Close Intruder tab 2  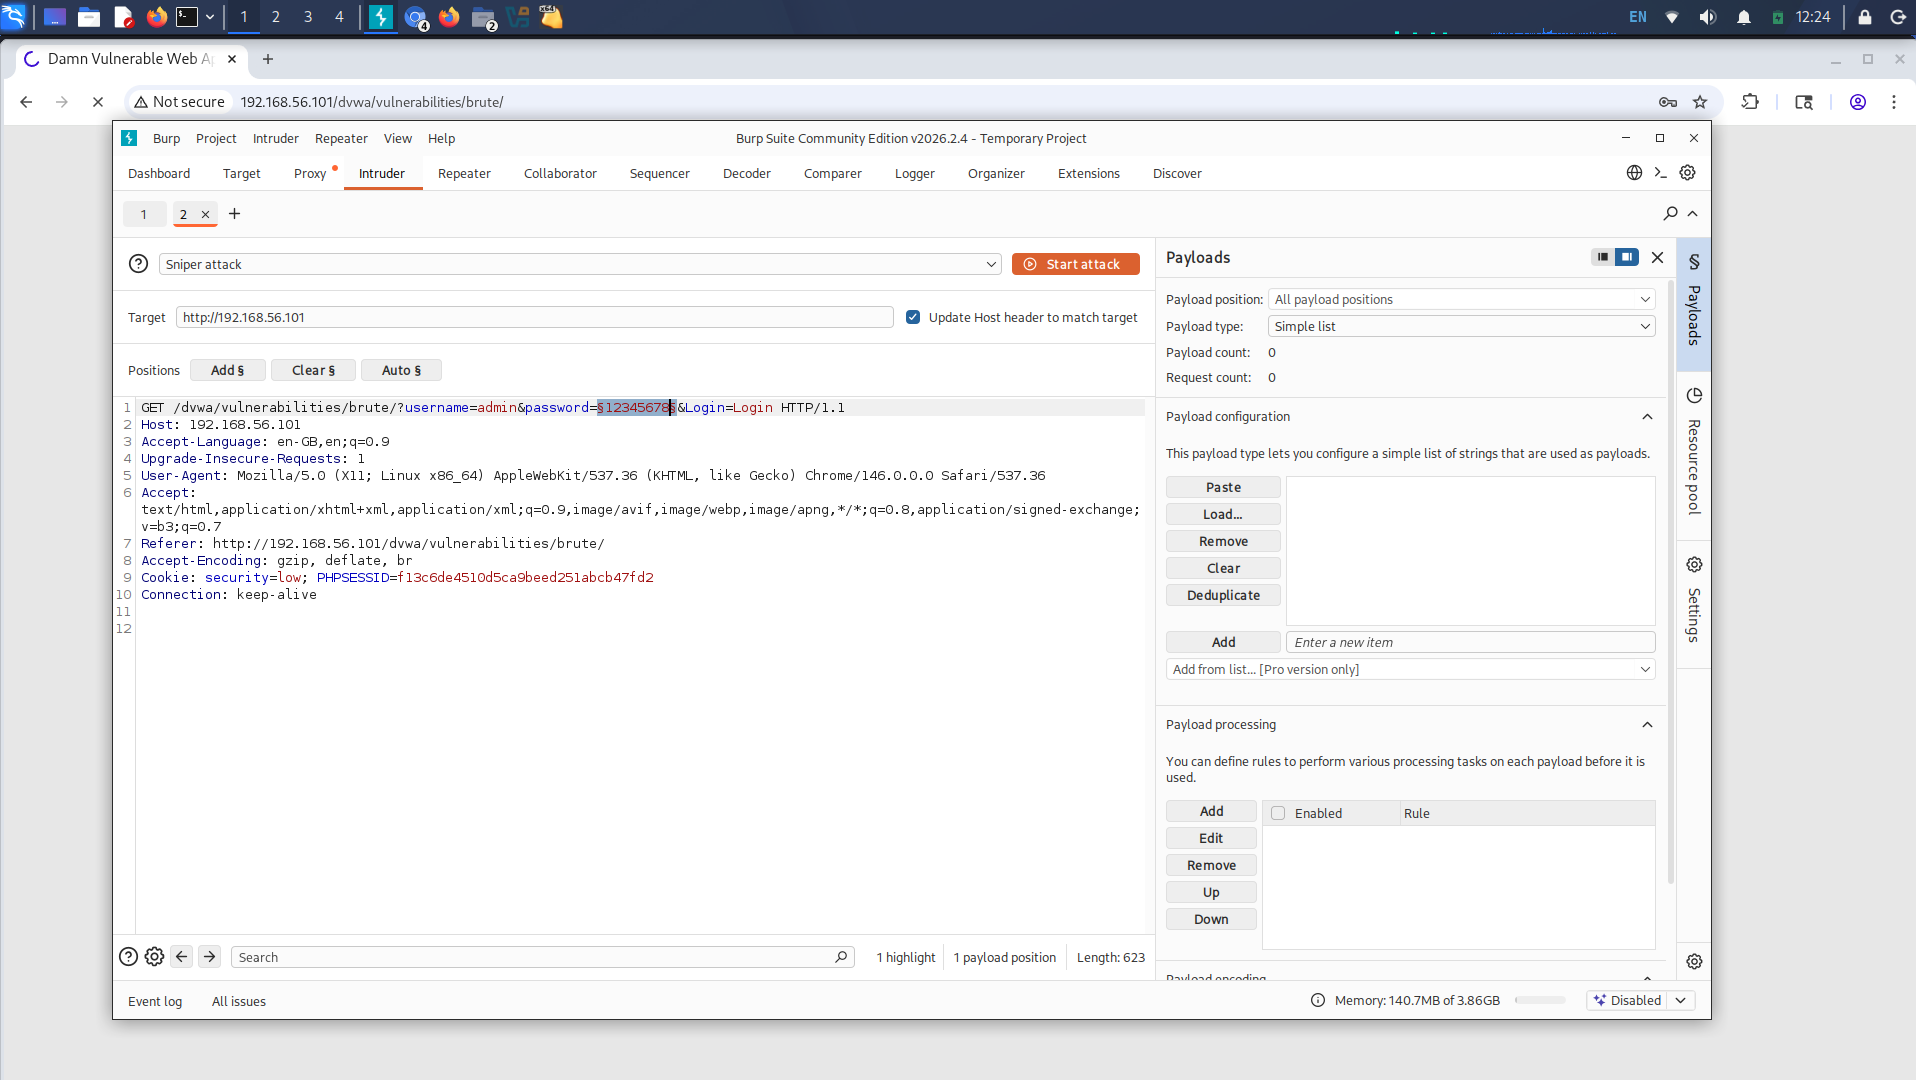click(205, 214)
